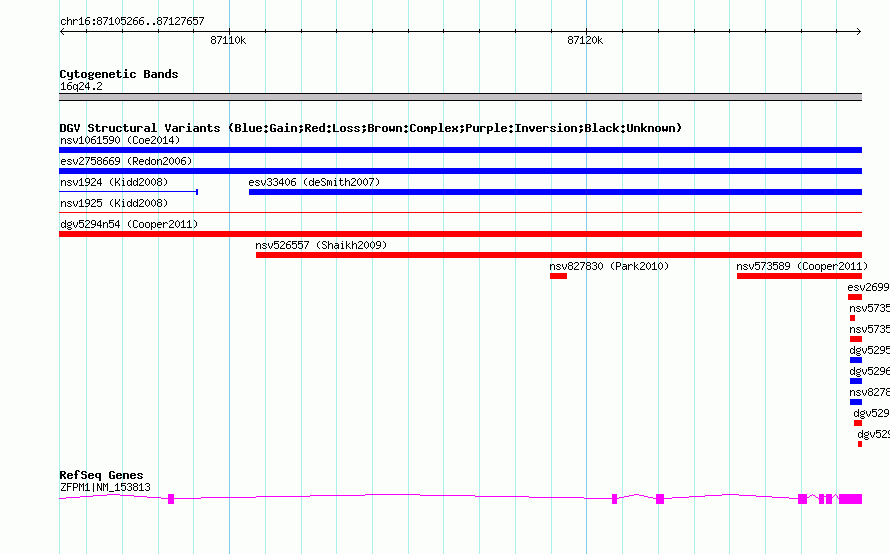Select the gray 16q24.2 cytogenetic band bar
Viewport: 890px width, 554px height.
pos(460,97)
